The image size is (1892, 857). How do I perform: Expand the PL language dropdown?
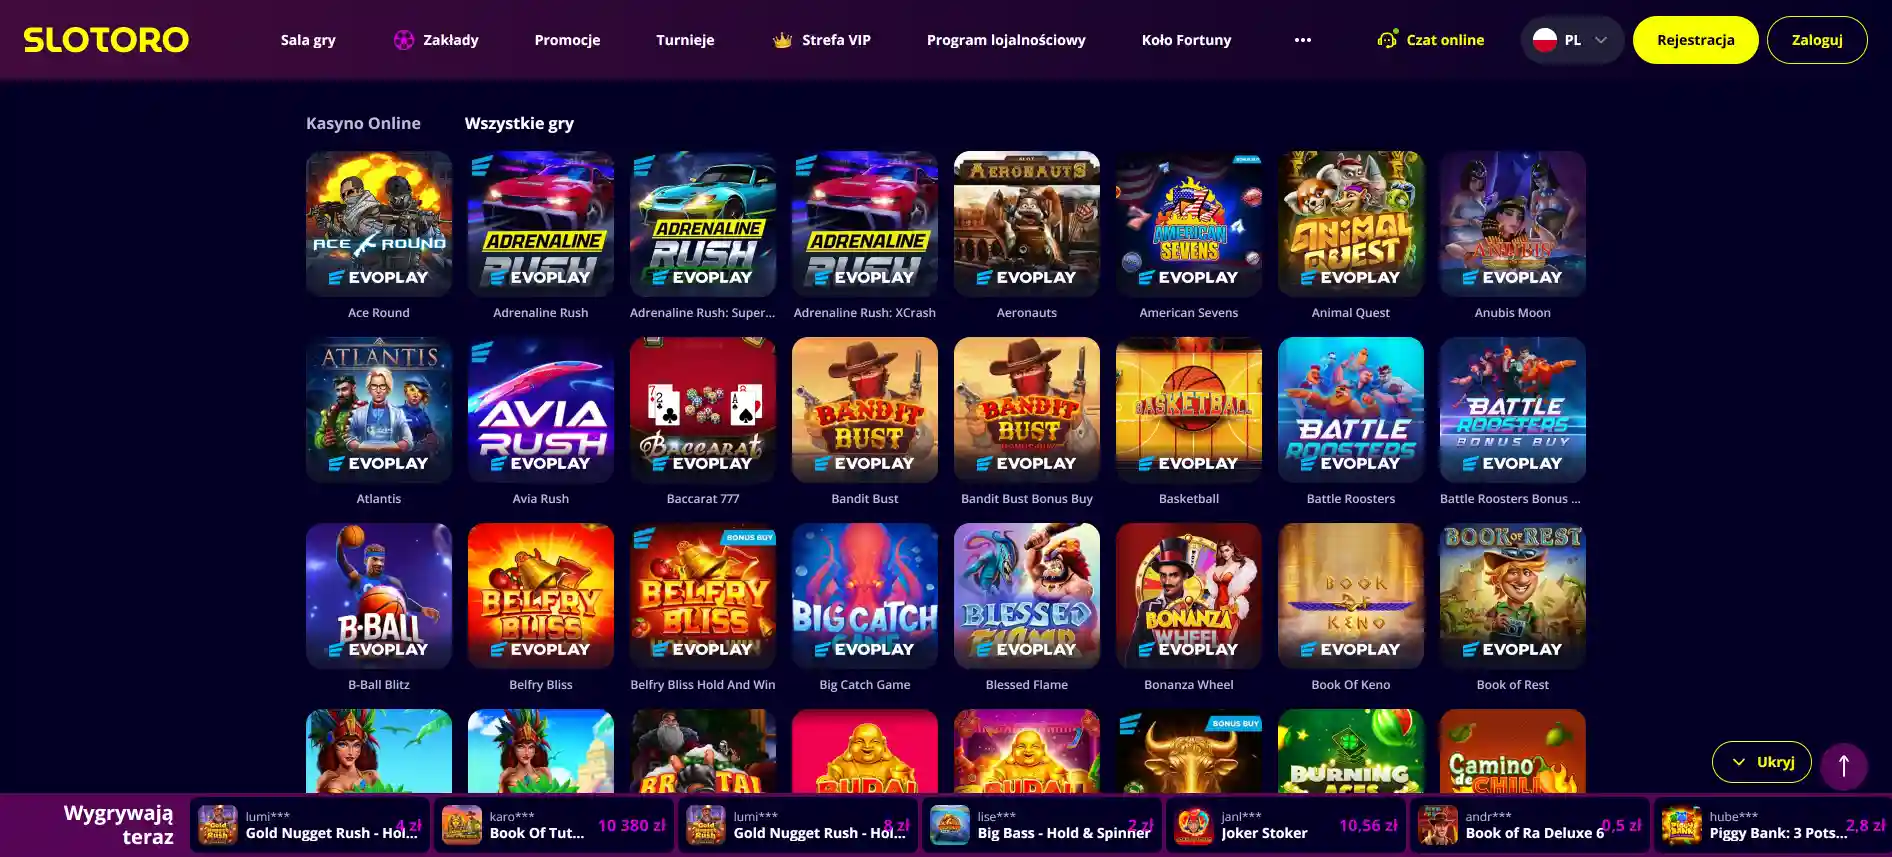1572,40
